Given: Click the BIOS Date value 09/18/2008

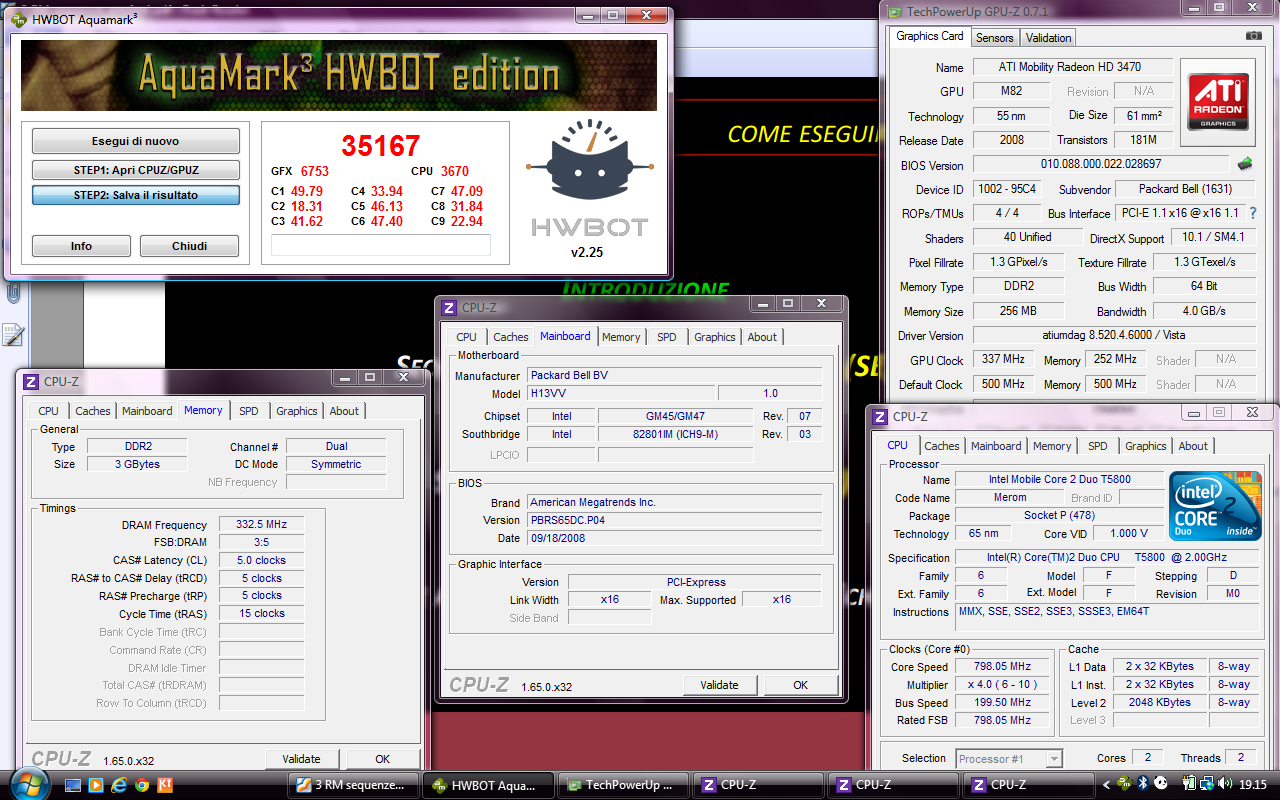Looking at the screenshot, I should coord(674,538).
